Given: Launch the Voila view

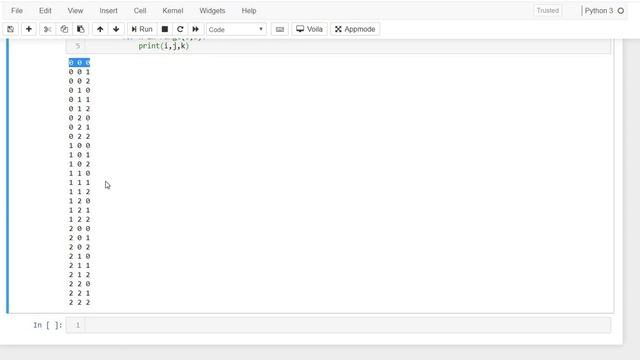Looking at the screenshot, I should coord(309,29).
